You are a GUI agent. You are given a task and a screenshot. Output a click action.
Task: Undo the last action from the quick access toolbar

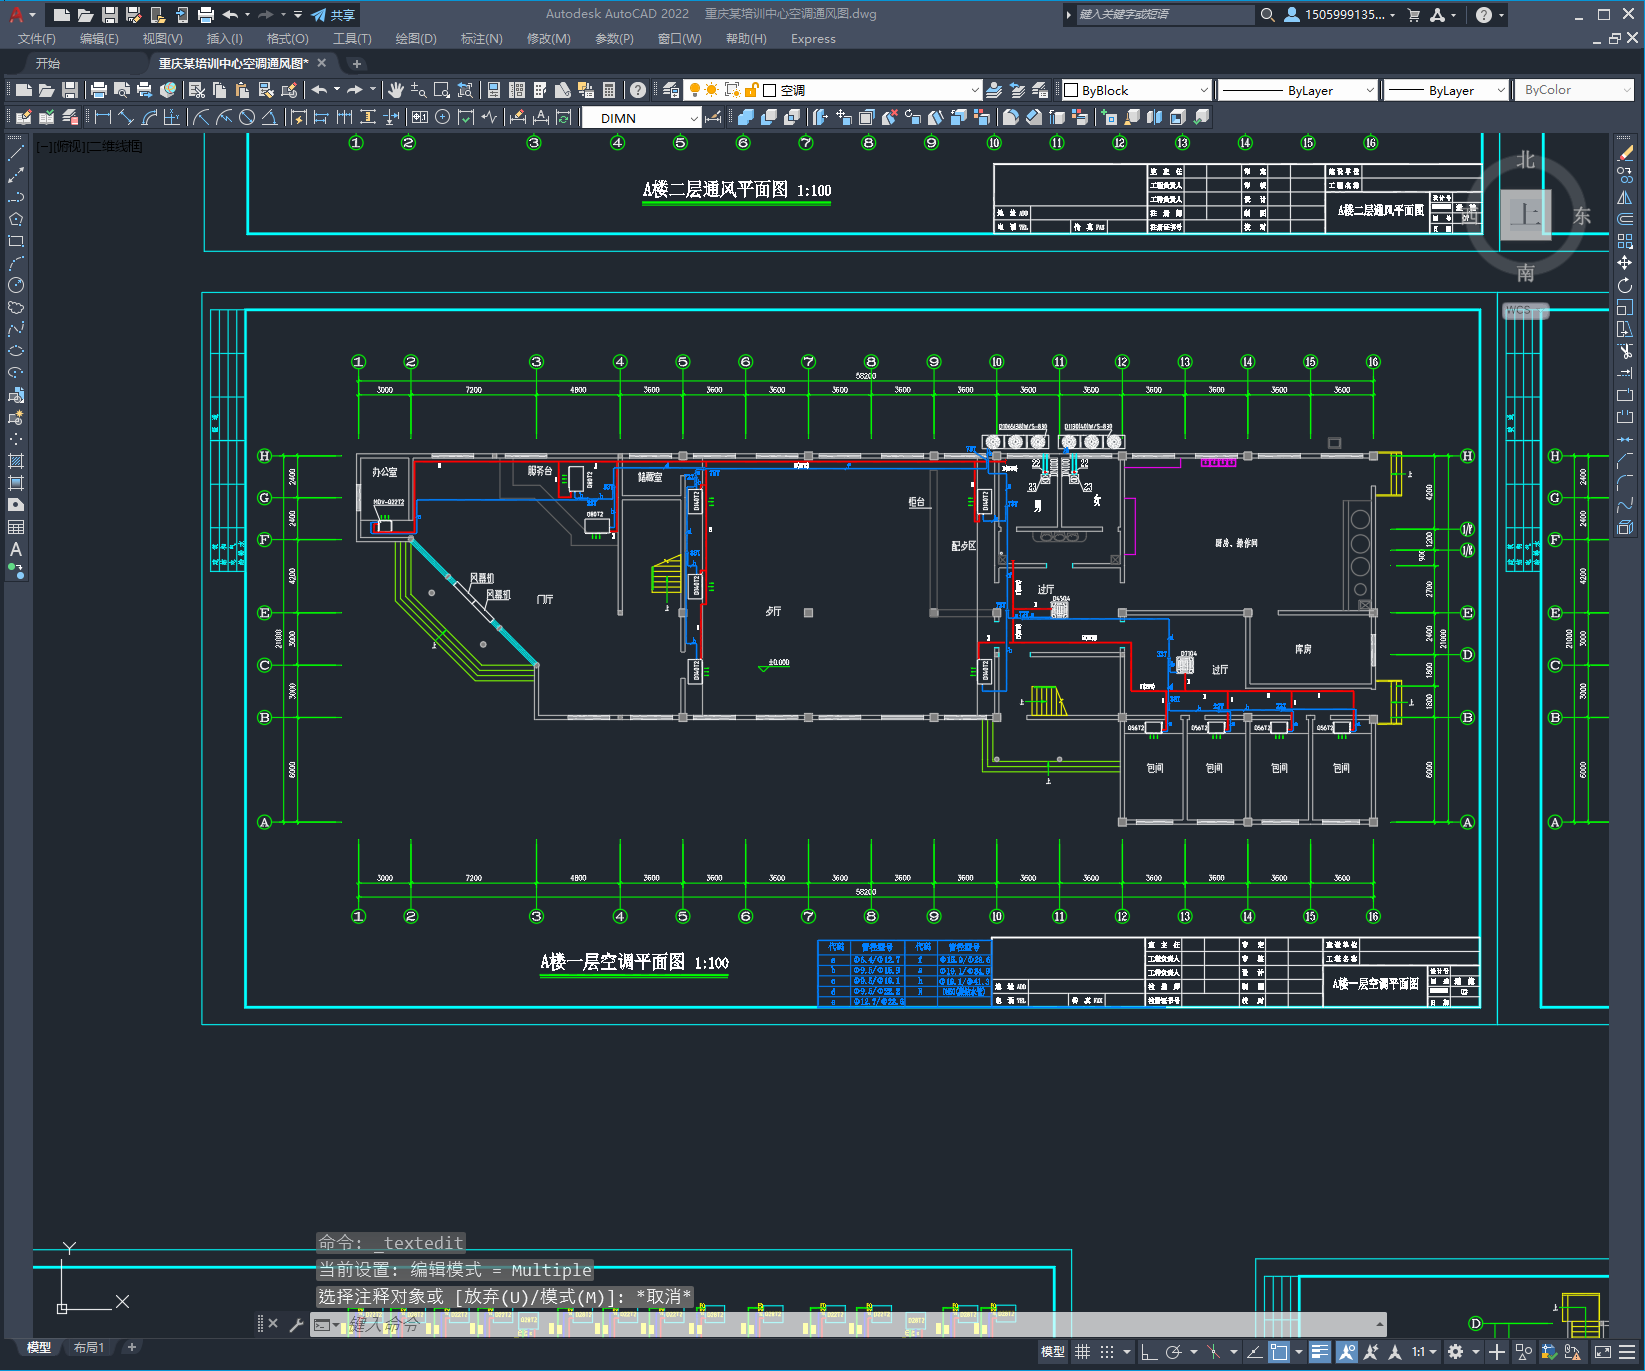(x=231, y=15)
